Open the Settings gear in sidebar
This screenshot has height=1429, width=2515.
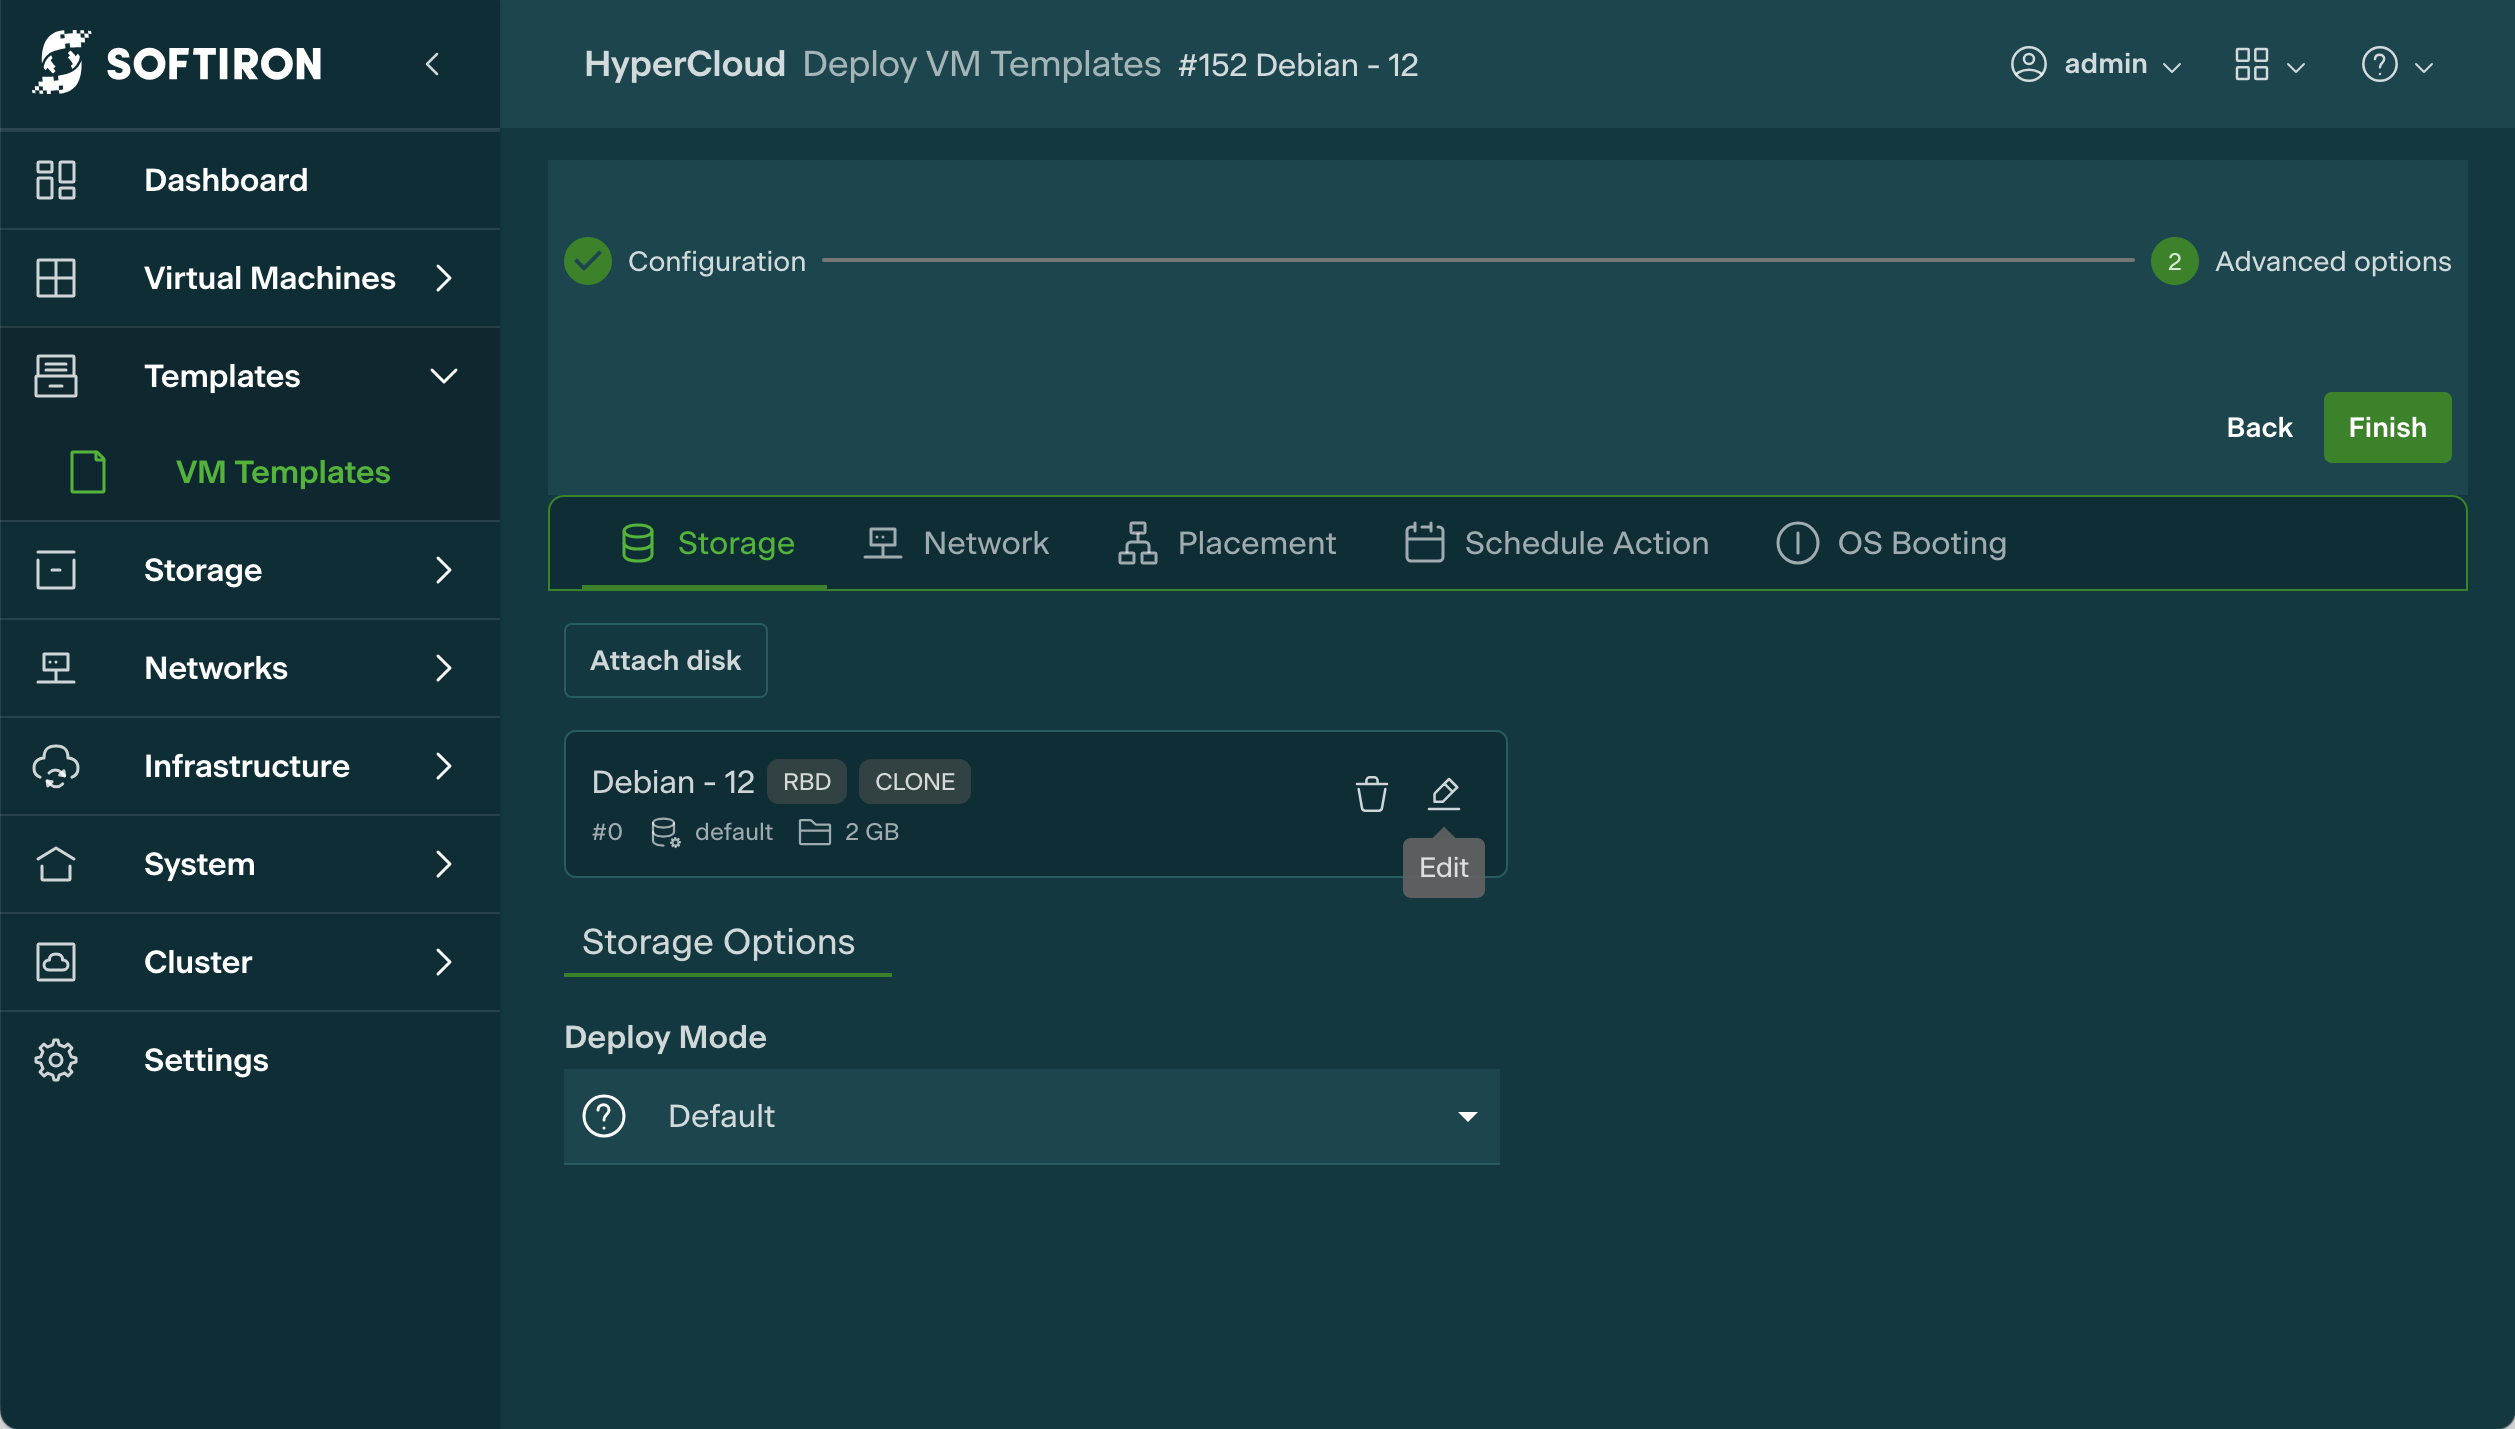(x=56, y=1060)
